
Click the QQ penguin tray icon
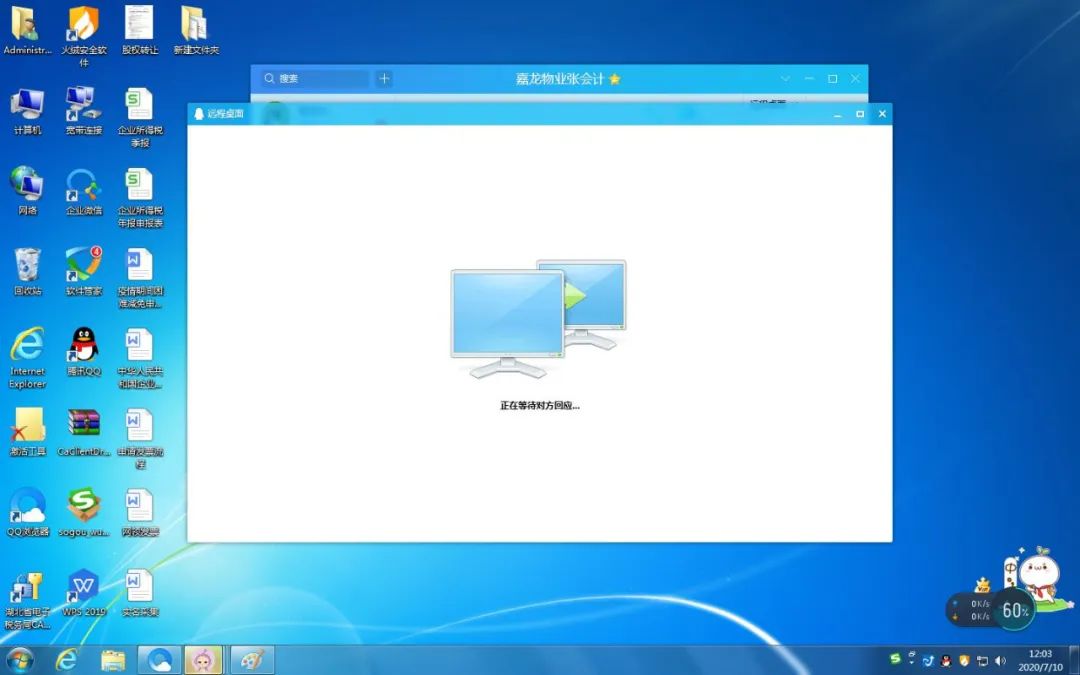[x=946, y=661]
